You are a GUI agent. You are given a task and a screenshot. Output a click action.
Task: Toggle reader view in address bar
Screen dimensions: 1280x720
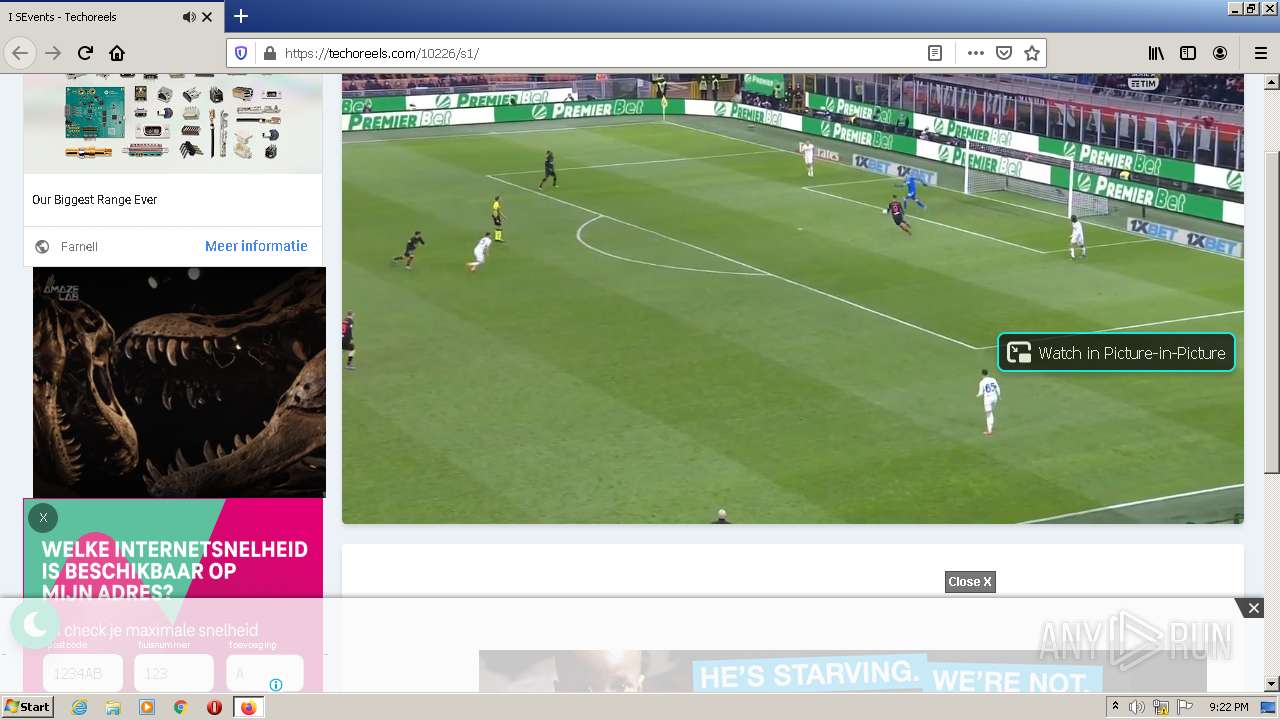click(935, 53)
